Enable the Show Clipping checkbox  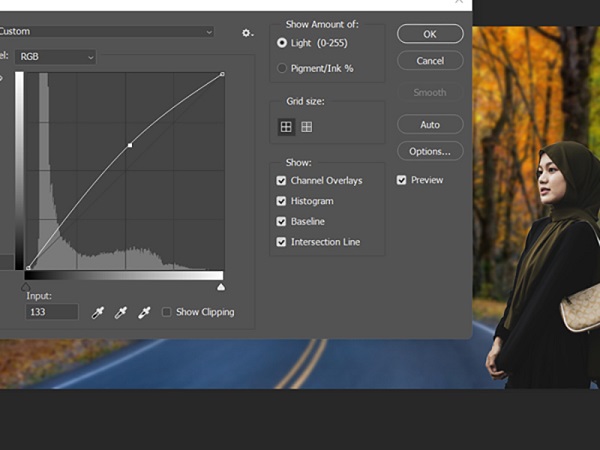point(167,312)
